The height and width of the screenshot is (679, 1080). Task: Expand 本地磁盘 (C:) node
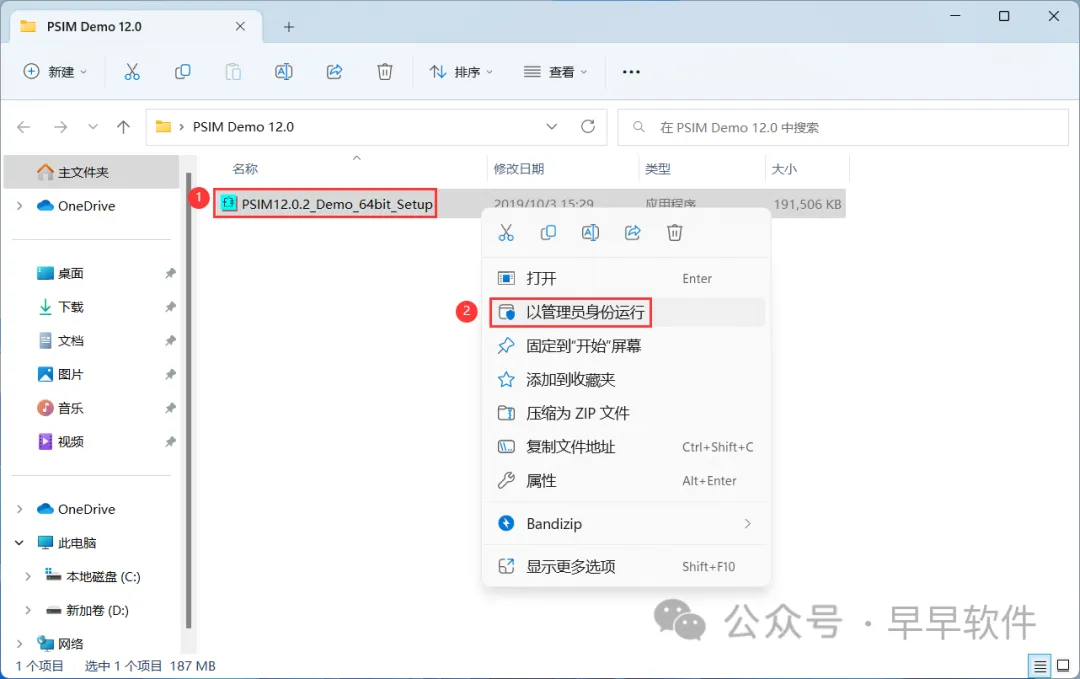point(28,576)
